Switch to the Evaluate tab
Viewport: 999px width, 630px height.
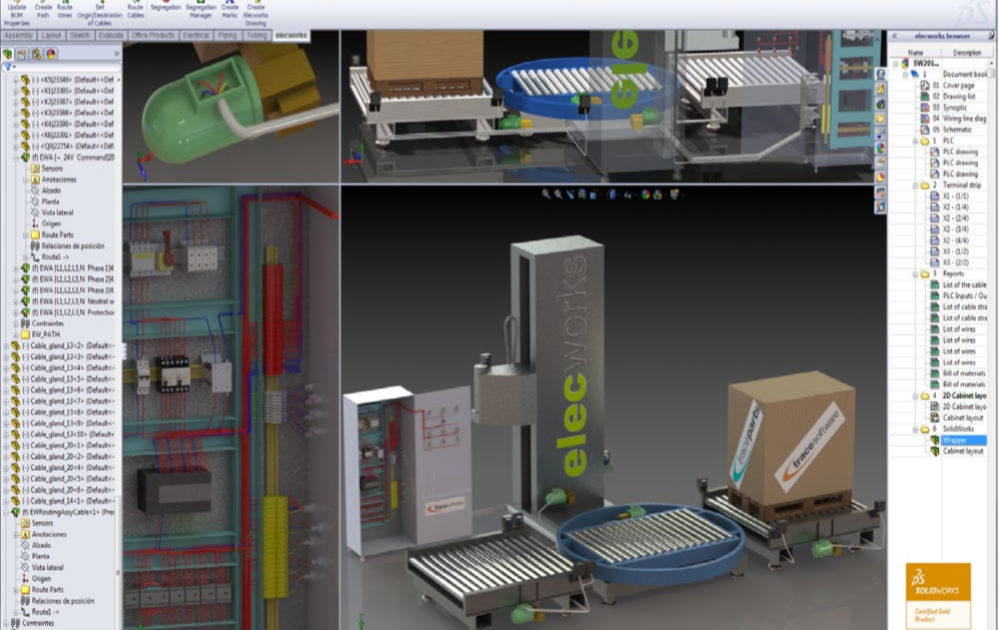pos(111,36)
